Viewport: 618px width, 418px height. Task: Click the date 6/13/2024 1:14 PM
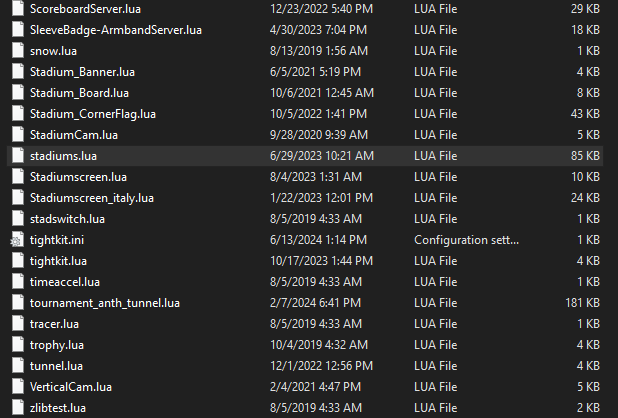pos(318,240)
